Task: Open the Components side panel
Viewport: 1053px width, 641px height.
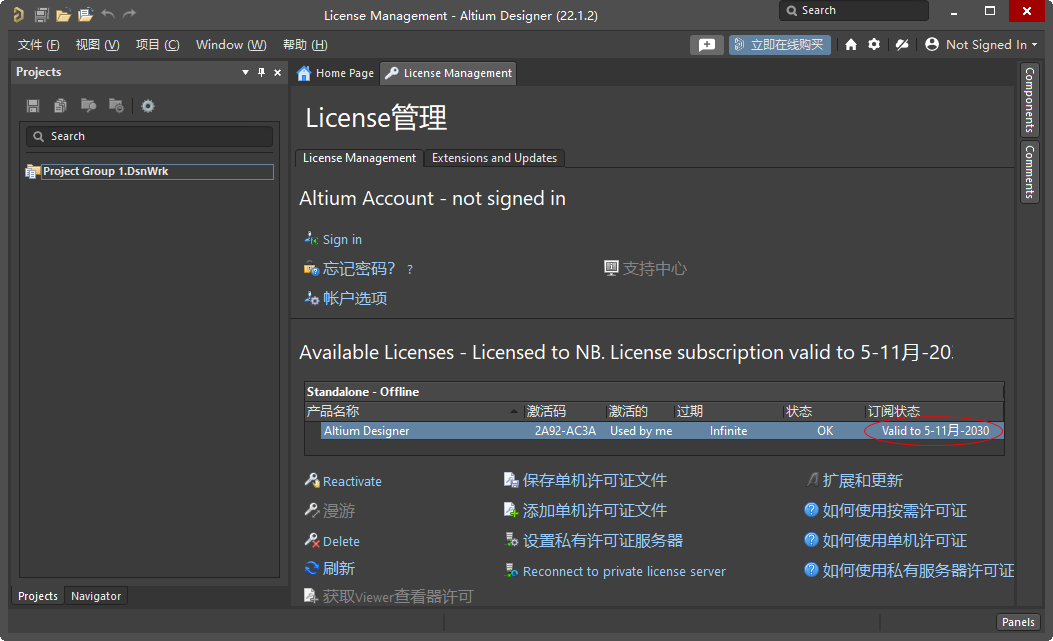Action: [x=1029, y=99]
